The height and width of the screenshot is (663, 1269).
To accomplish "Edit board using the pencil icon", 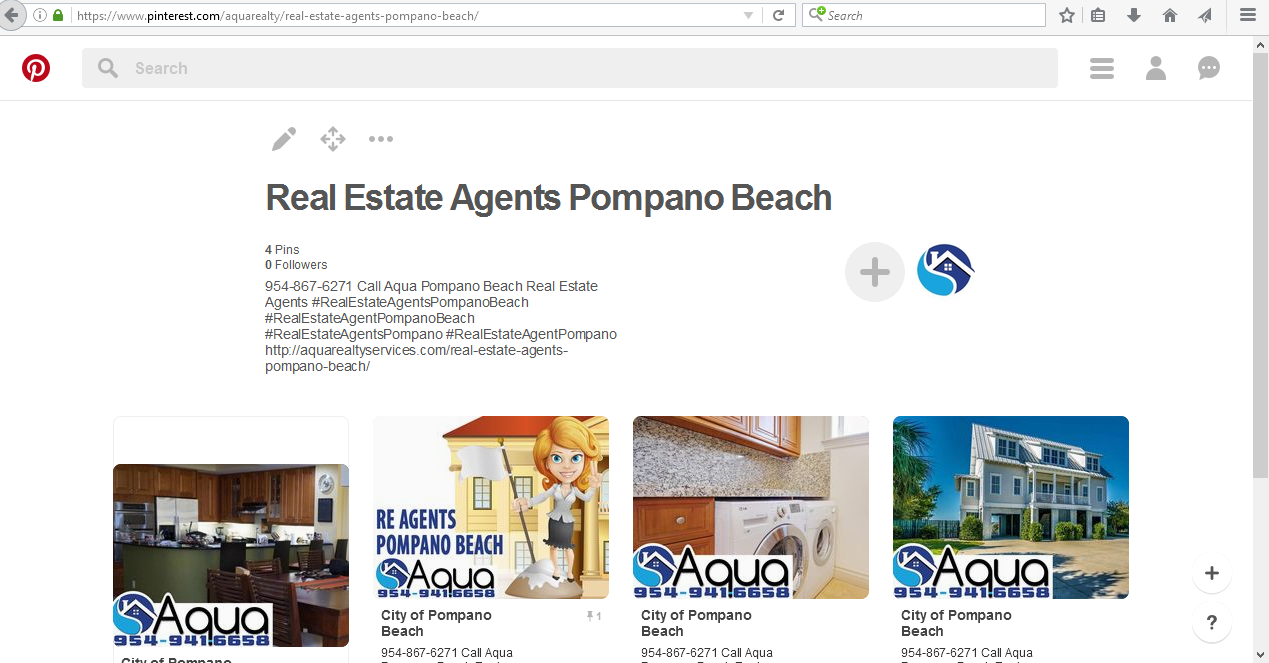I will (284, 139).
